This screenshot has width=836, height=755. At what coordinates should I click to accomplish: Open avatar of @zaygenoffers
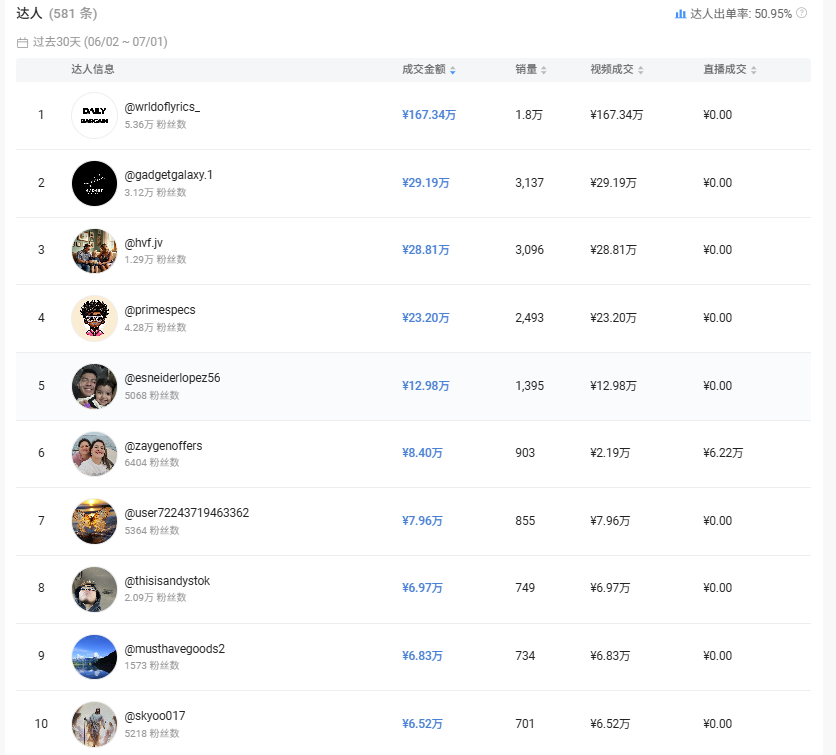pos(94,454)
